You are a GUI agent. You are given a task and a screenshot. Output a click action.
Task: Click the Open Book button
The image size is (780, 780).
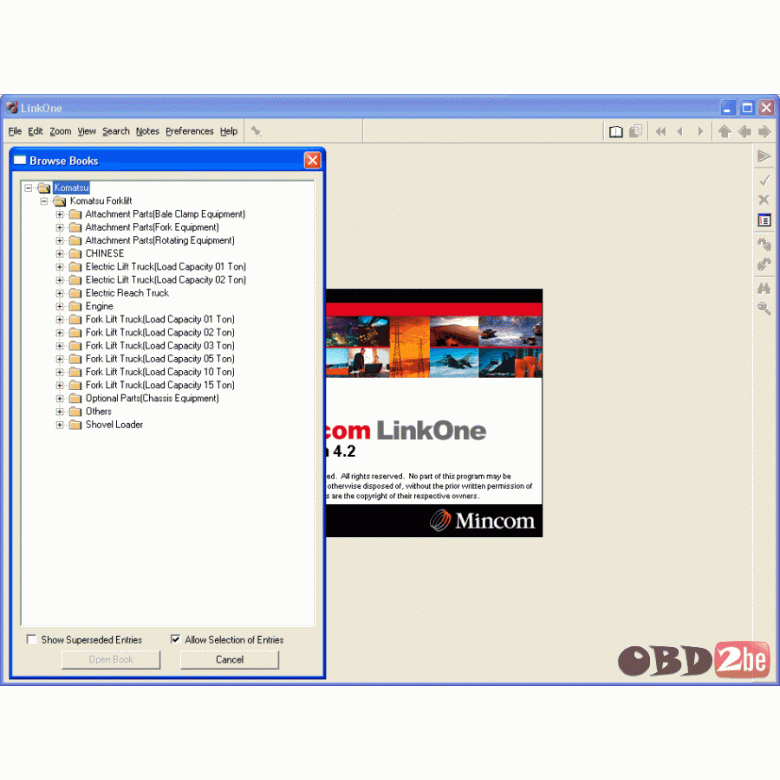[x=111, y=660]
